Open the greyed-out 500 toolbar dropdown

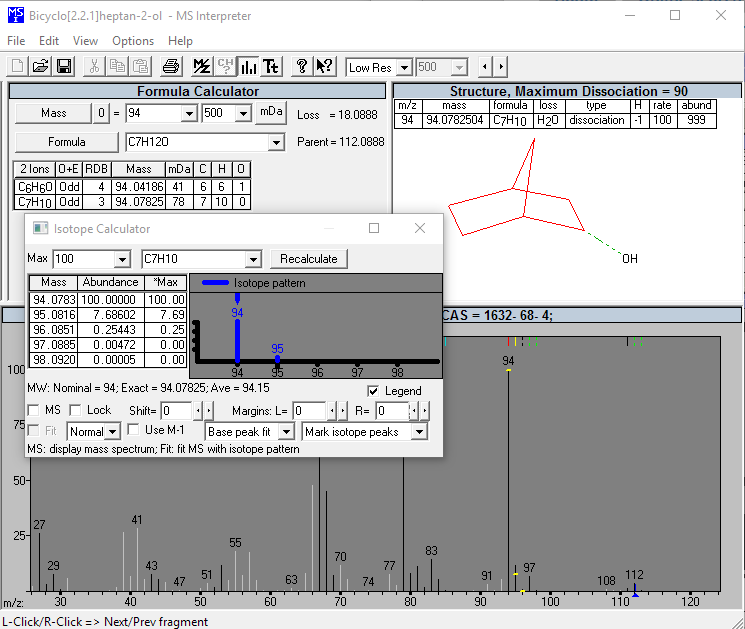[459, 67]
